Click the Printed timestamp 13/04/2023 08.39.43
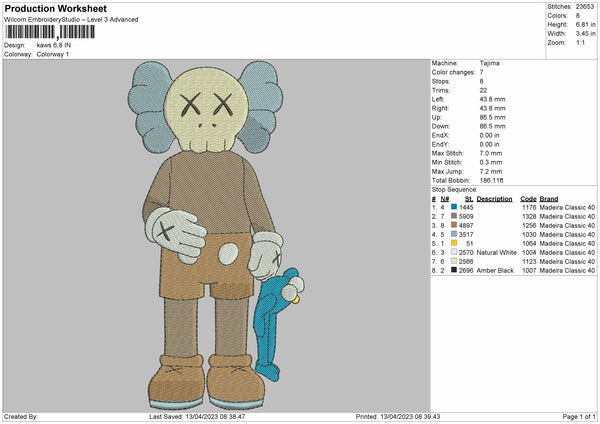 (410, 416)
